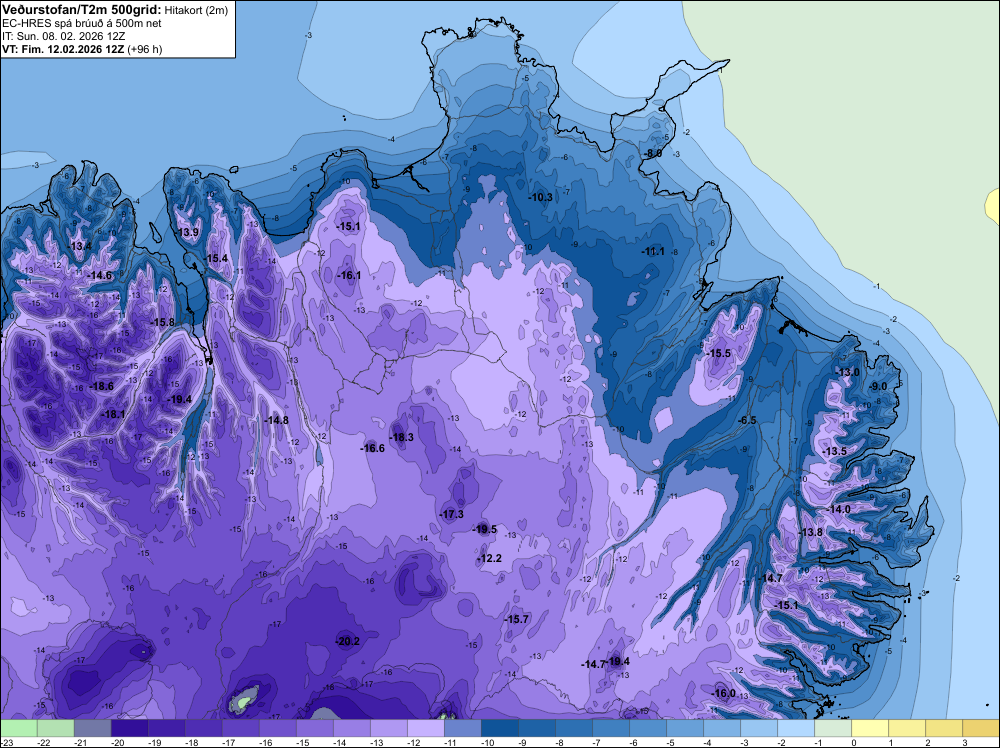1000x748 pixels.
Task: Click the -11.1 temperature reading
Action: click(653, 251)
